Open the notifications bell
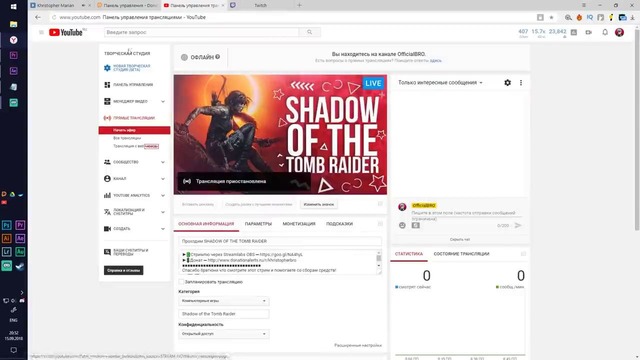The height and width of the screenshot is (360, 640). pos(605,32)
